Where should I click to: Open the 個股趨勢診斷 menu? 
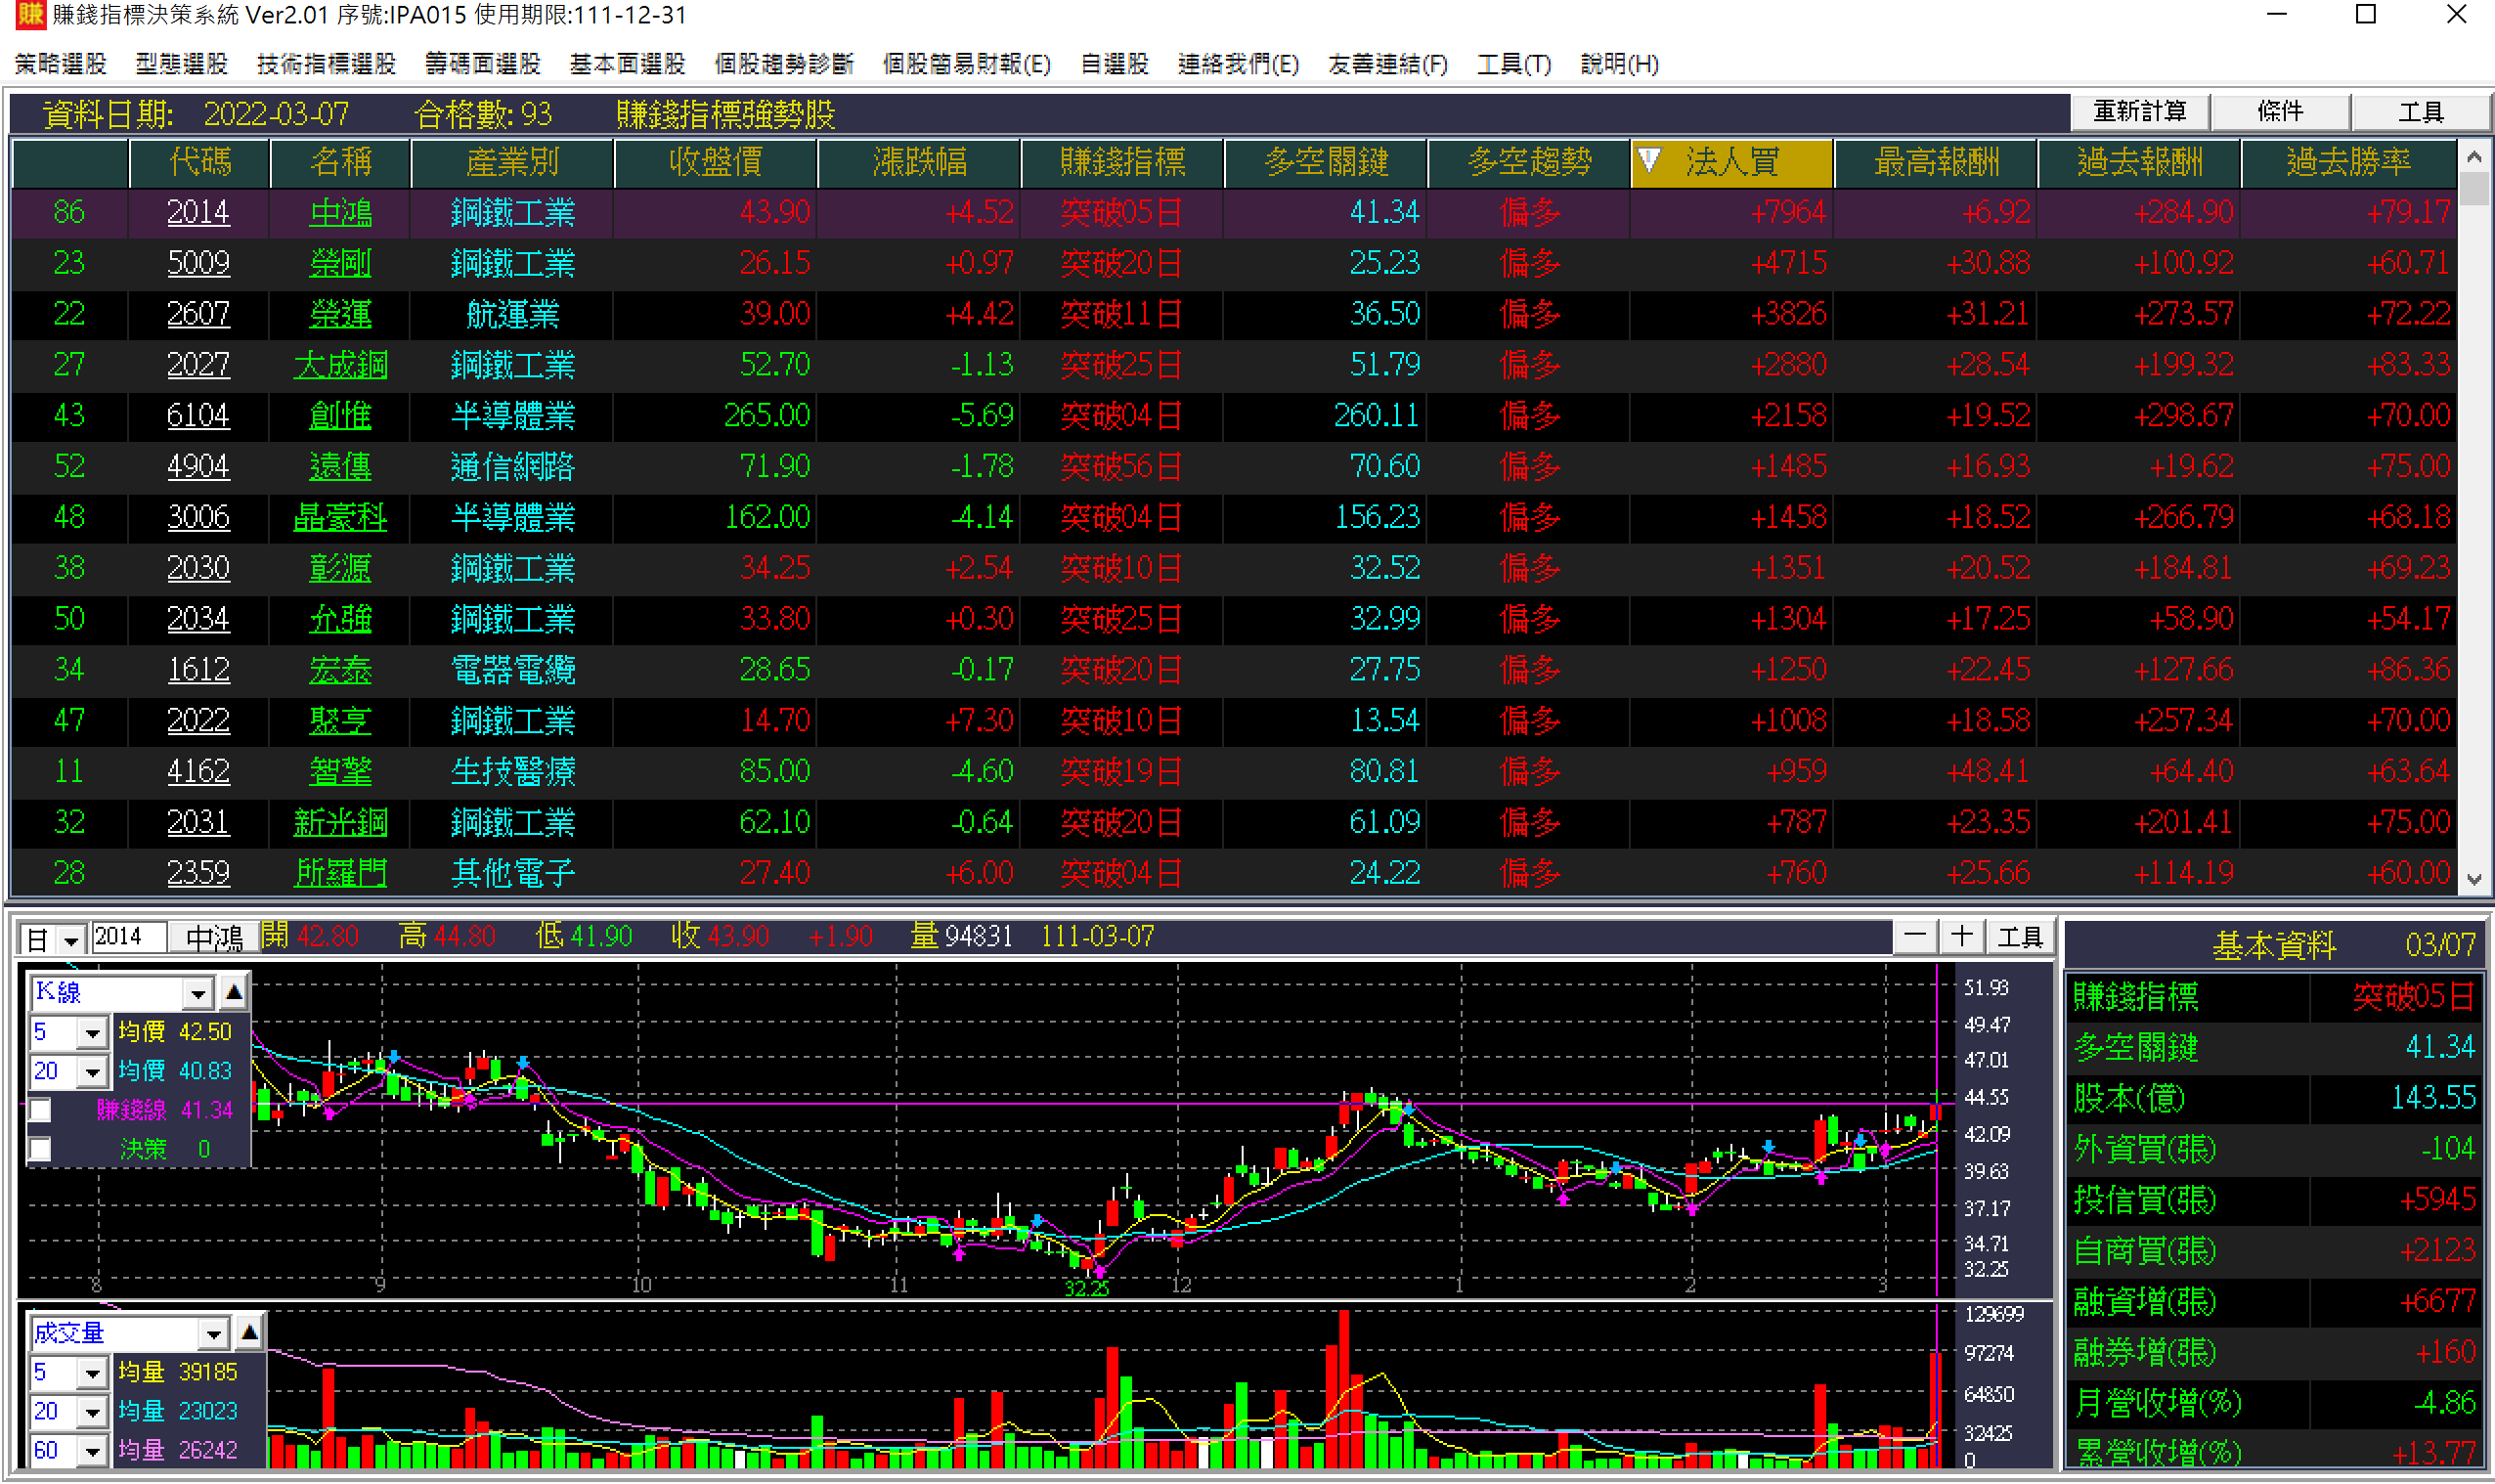(784, 64)
